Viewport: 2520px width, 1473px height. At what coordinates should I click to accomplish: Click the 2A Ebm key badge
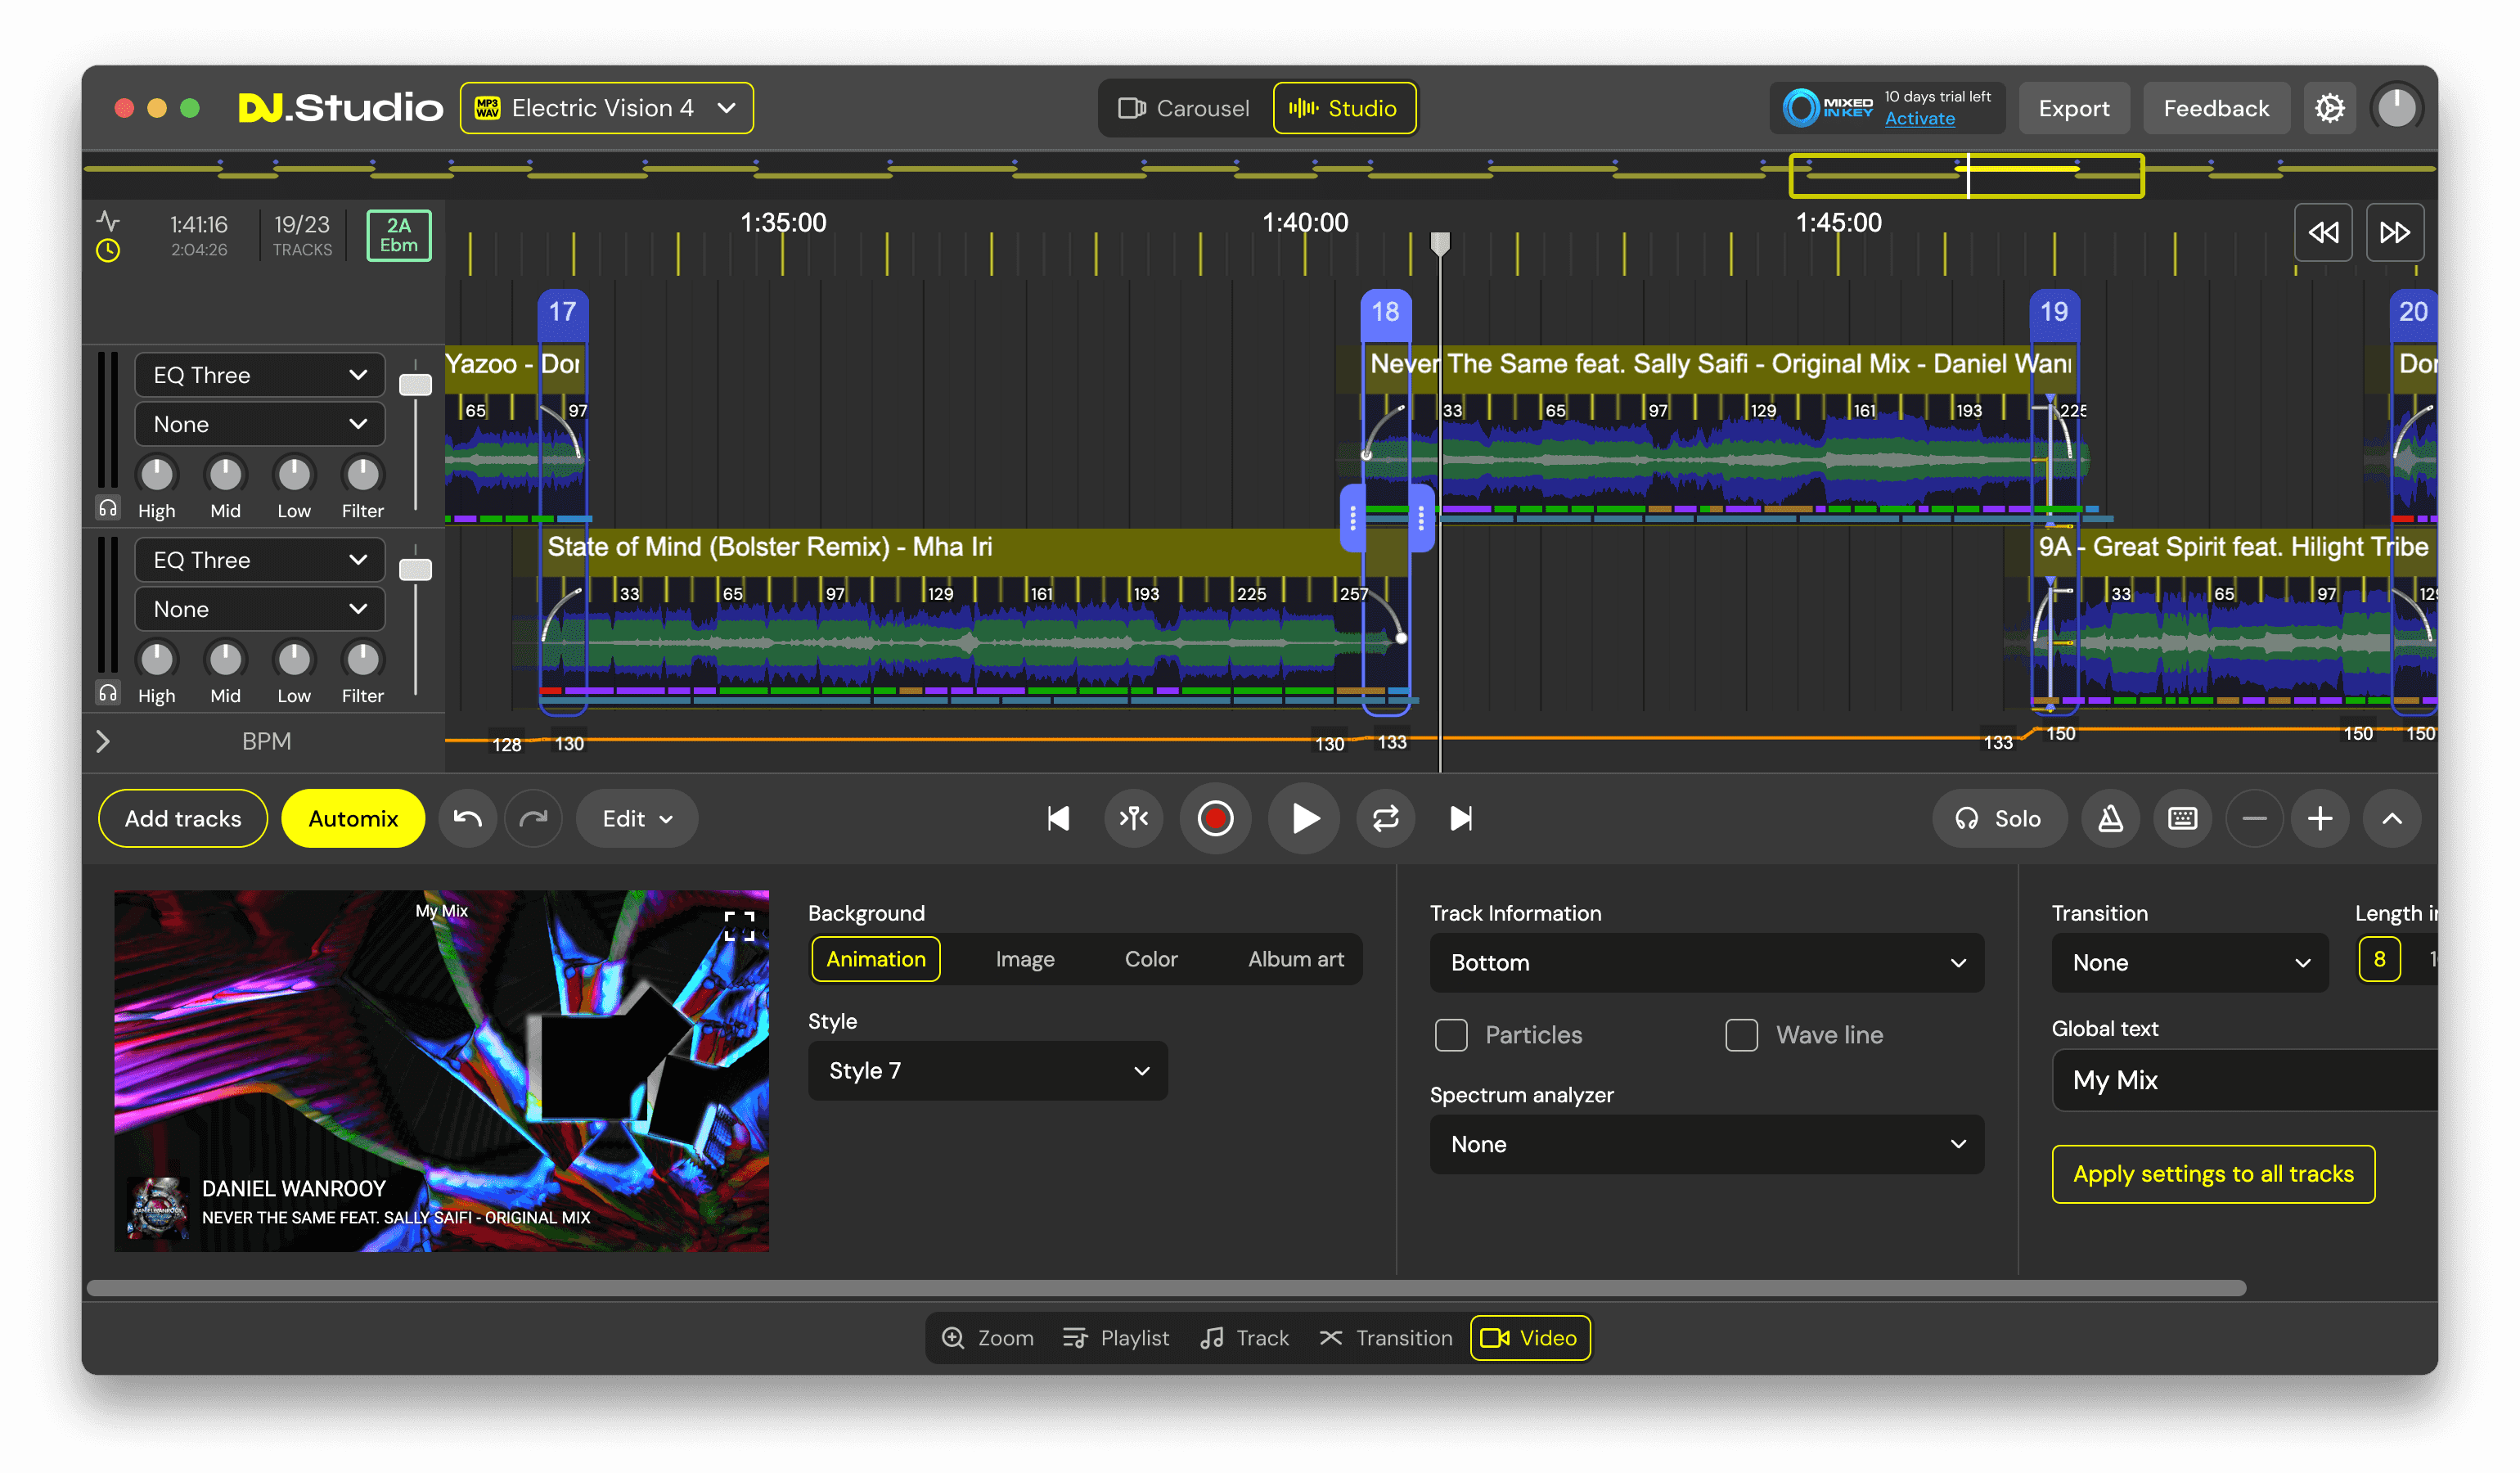[399, 235]
